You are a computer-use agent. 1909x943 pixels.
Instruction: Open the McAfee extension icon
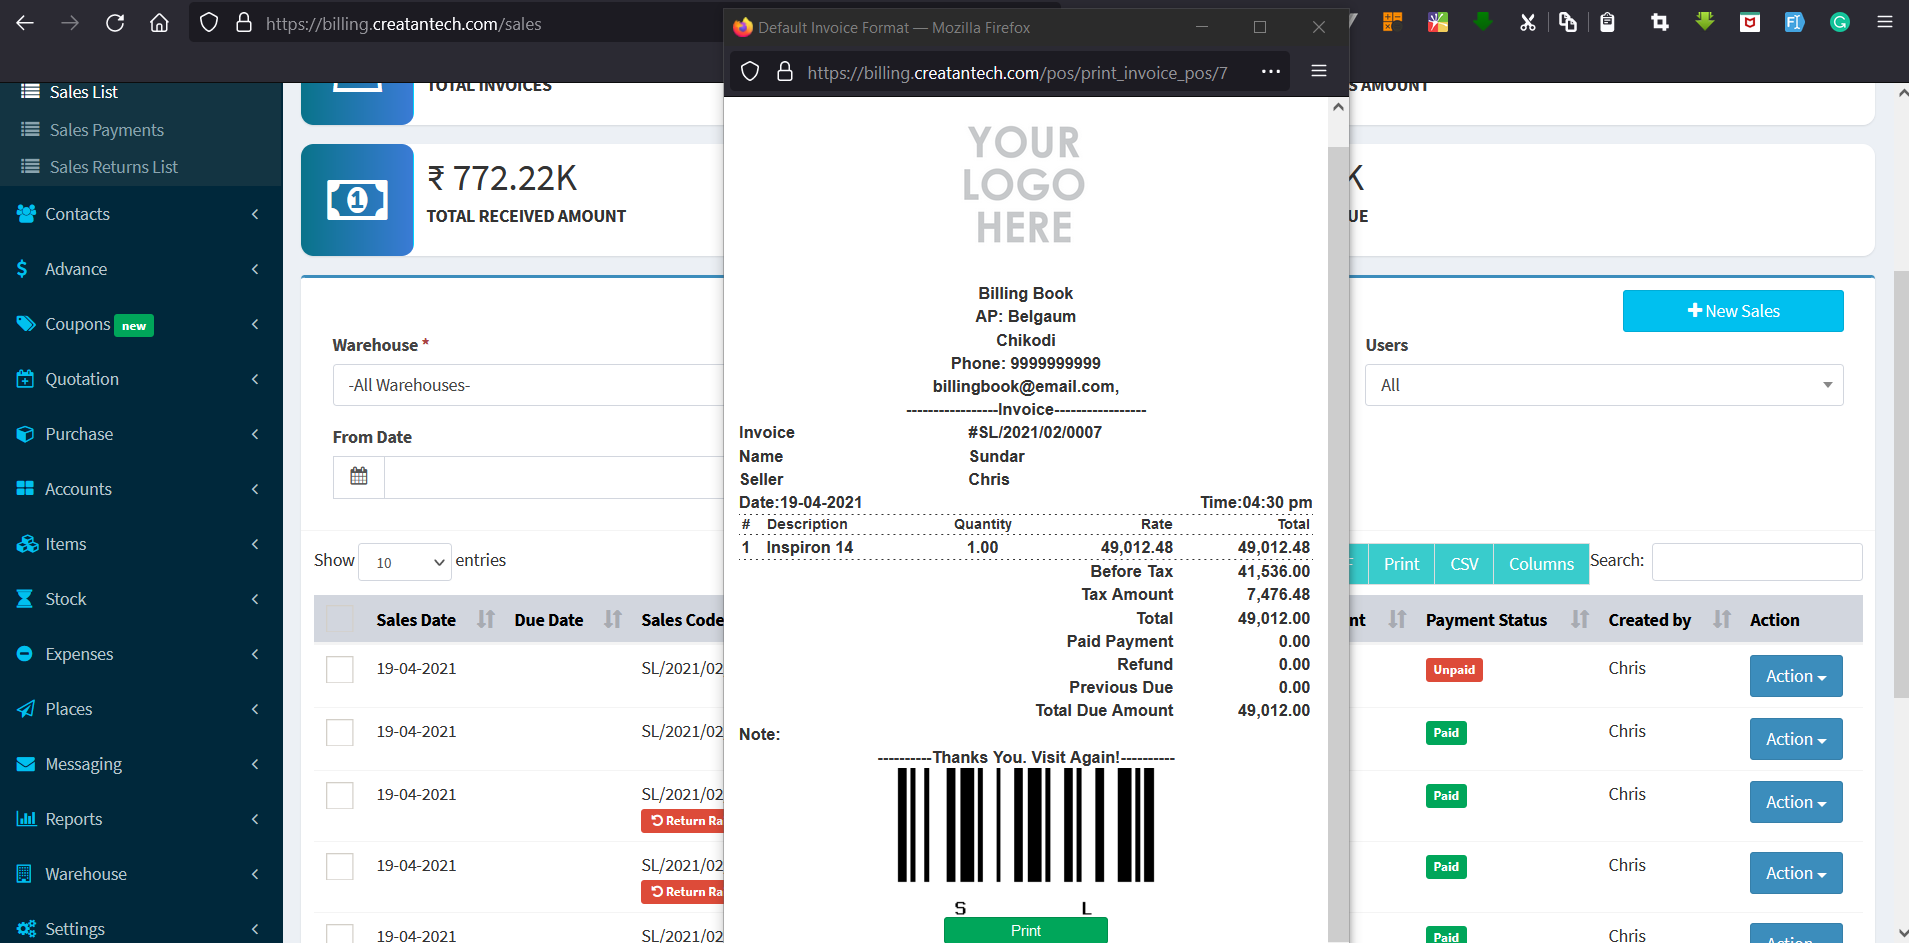click(x=1750, y=22)
